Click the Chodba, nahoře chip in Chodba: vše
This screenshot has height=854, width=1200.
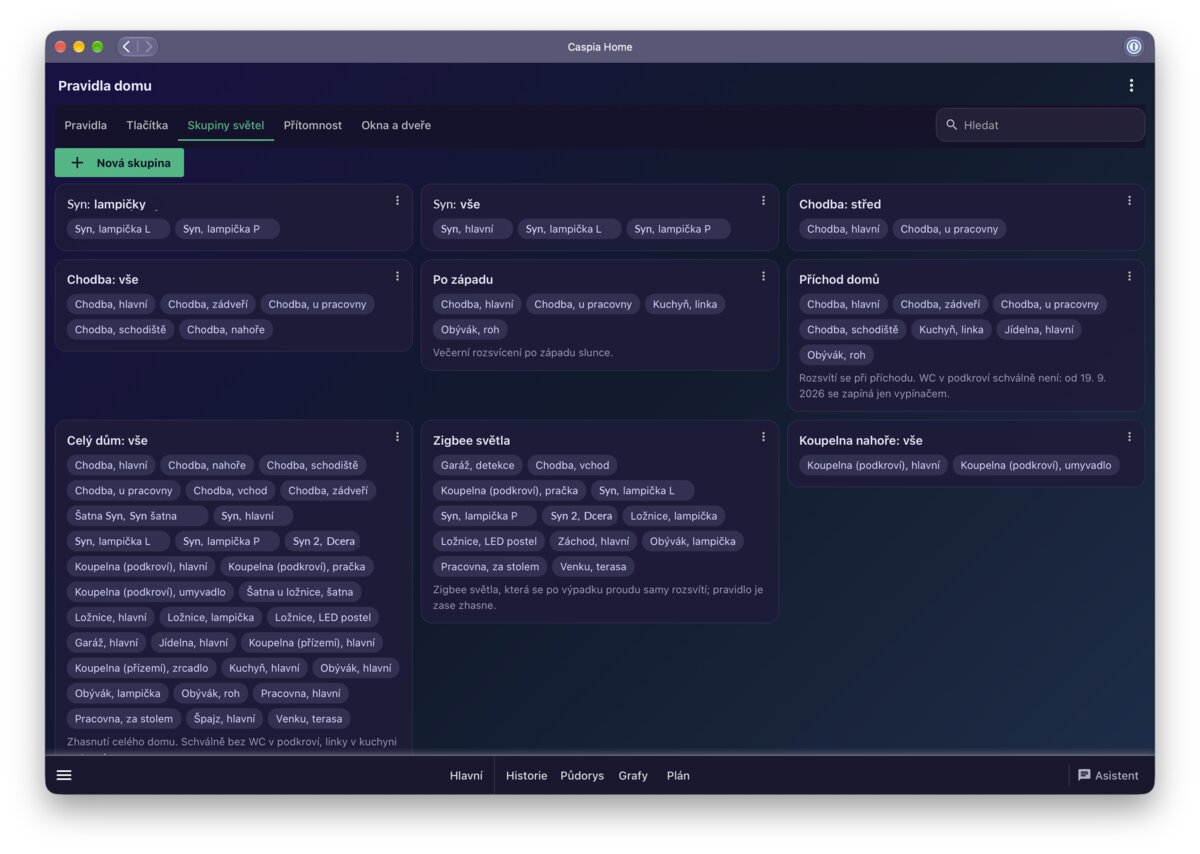[226, 329]
